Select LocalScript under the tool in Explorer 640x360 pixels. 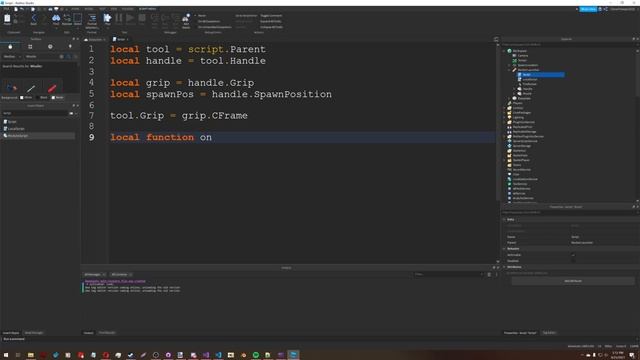click(530, 79)
